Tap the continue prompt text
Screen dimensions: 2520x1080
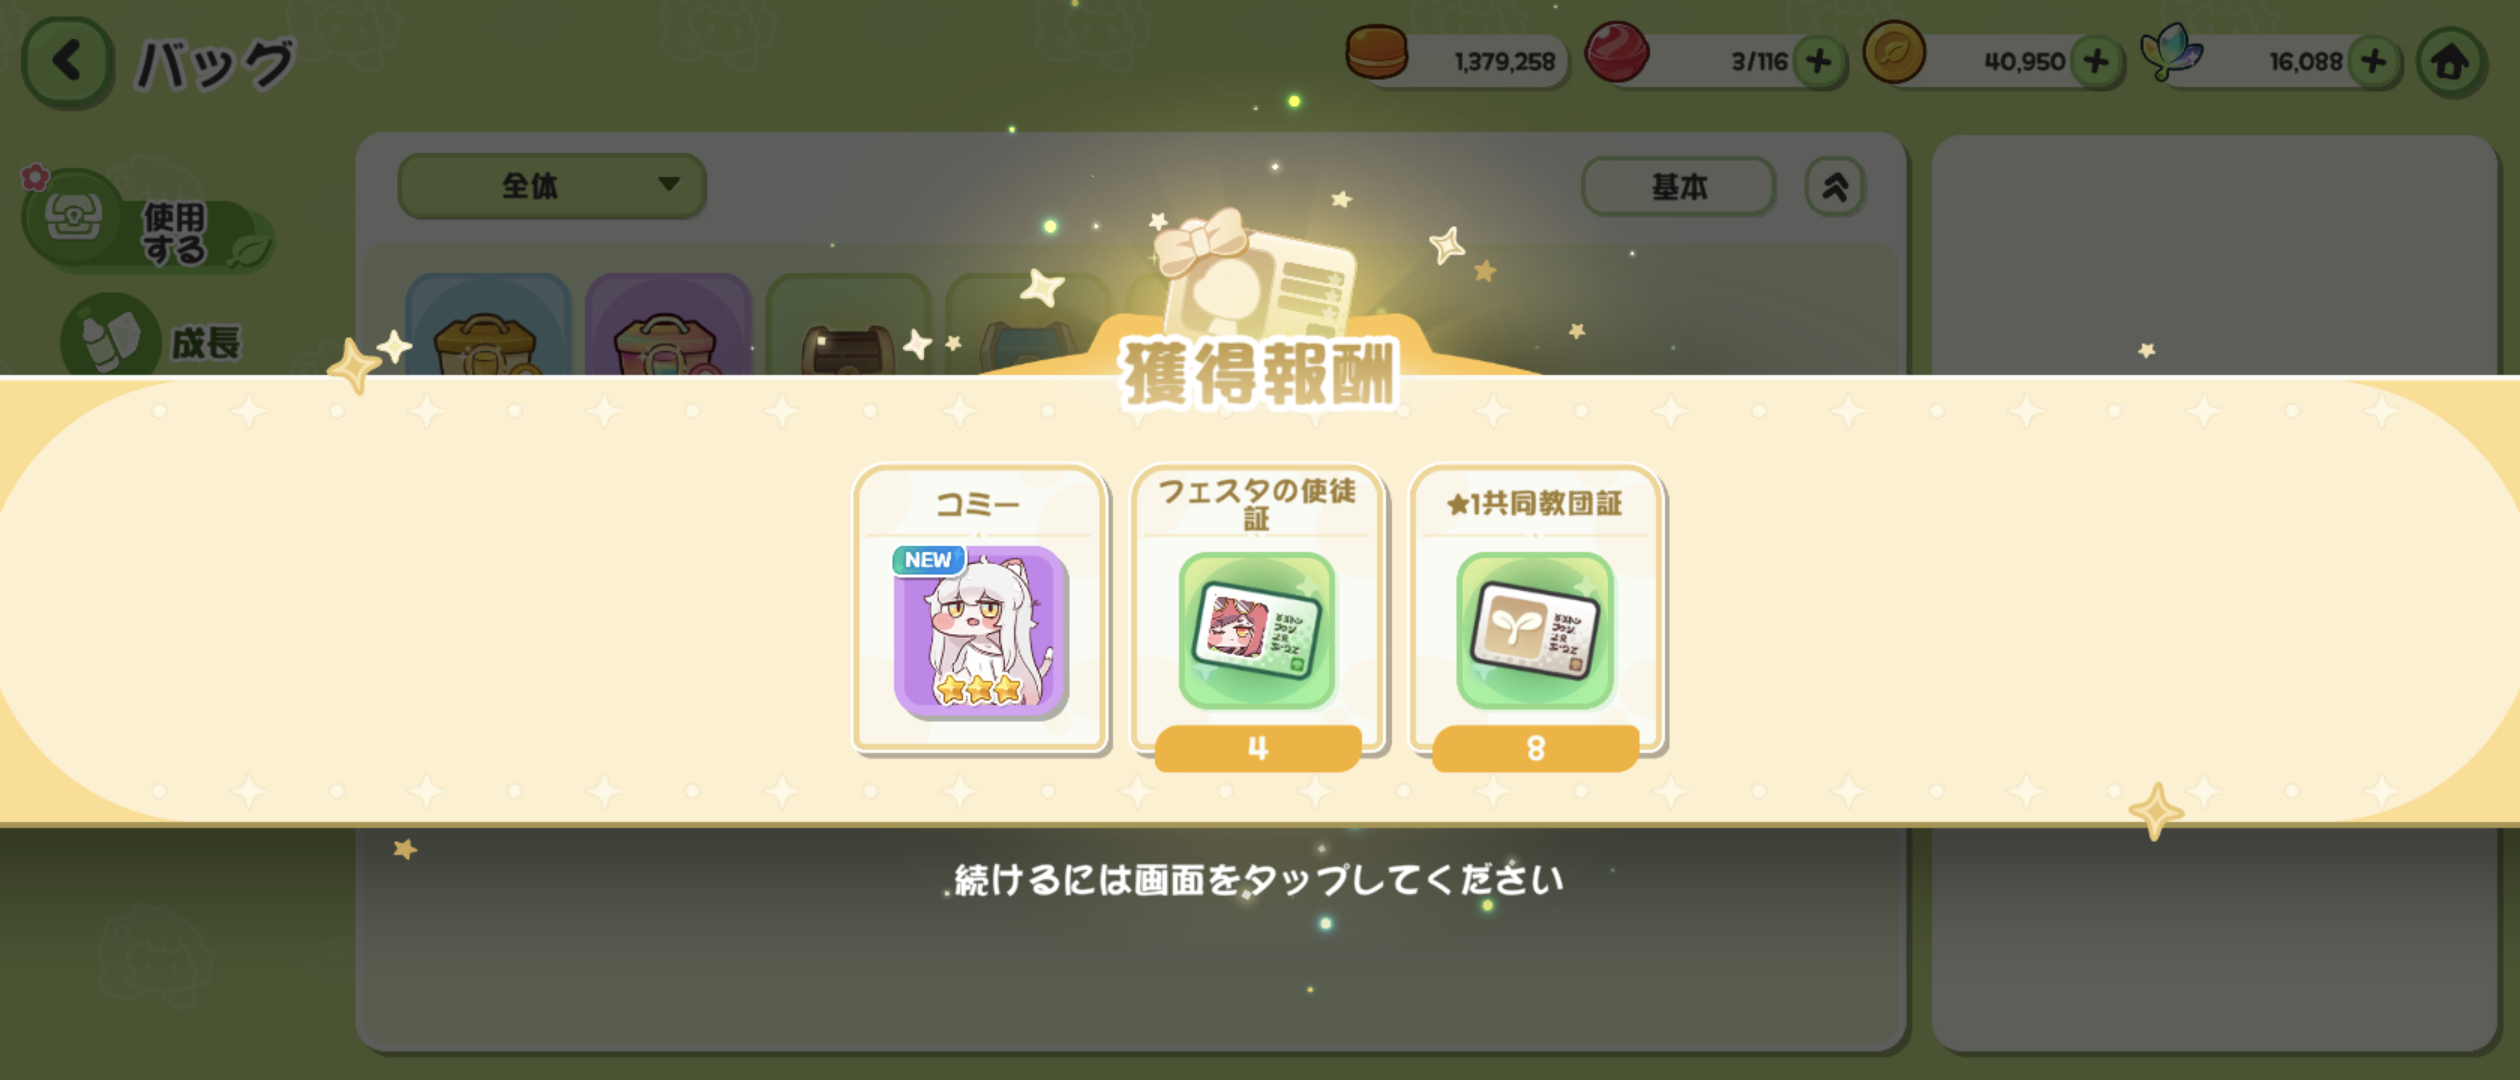click(1258, 880)
